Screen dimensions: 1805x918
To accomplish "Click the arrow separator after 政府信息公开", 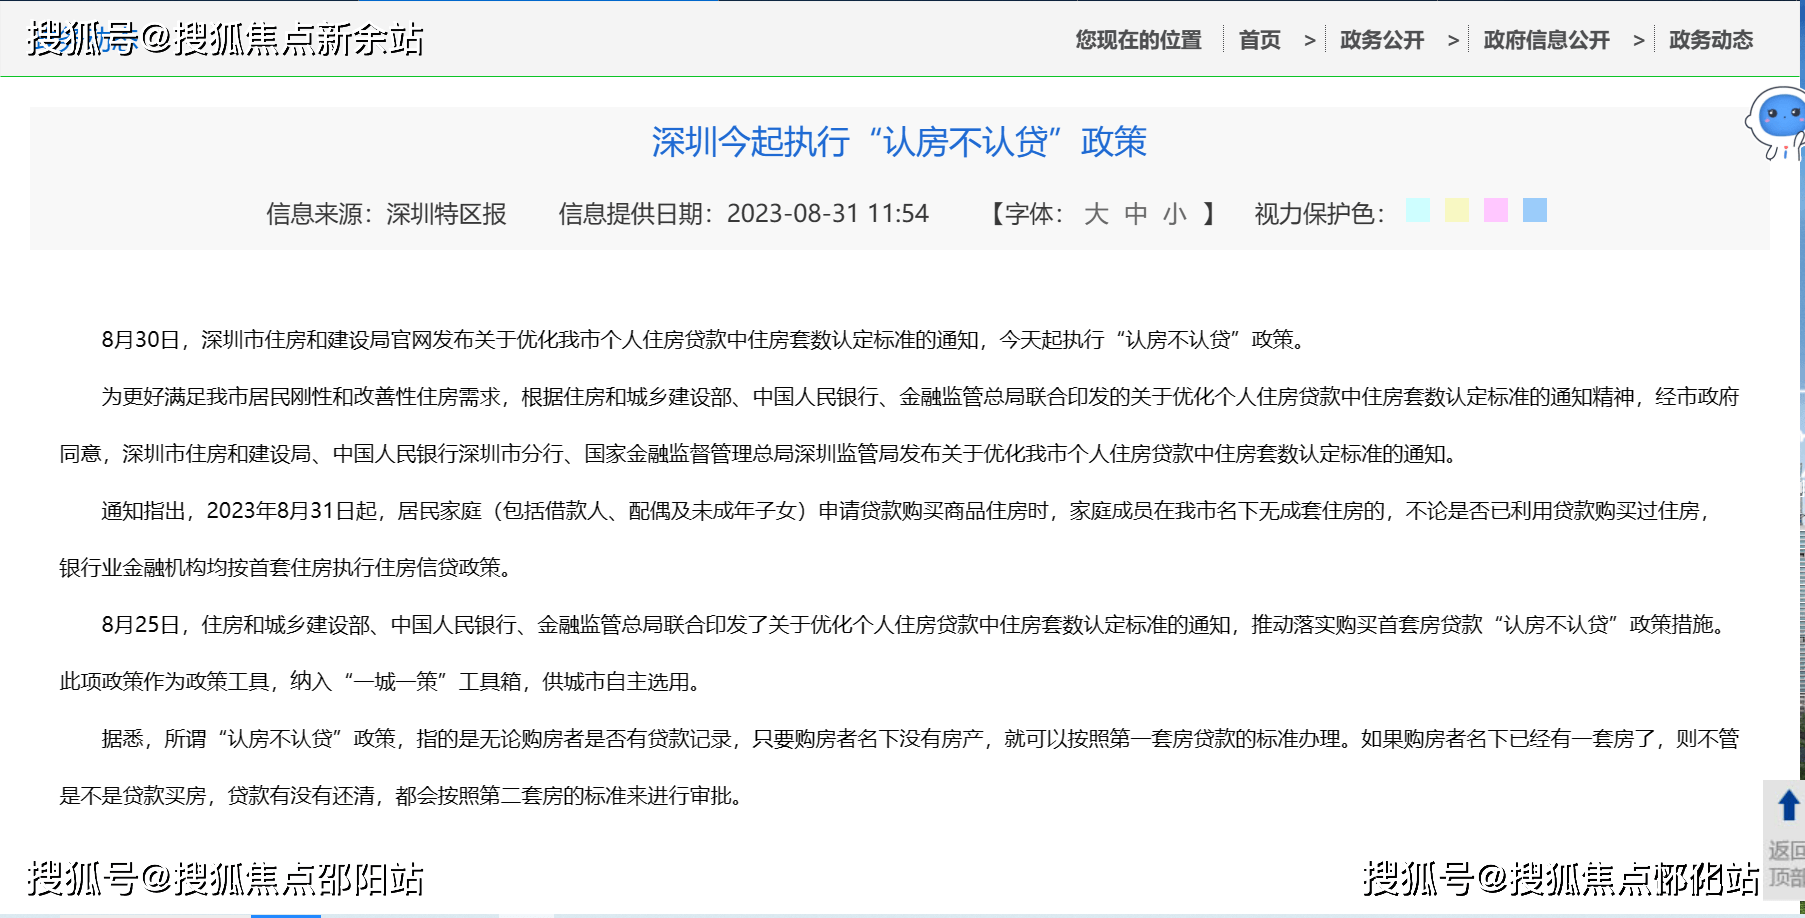I will pos(1638,41).
